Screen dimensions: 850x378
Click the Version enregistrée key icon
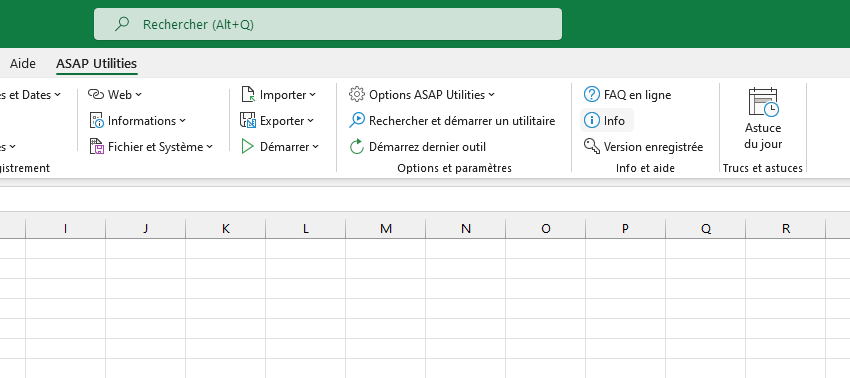pos(591,146)
